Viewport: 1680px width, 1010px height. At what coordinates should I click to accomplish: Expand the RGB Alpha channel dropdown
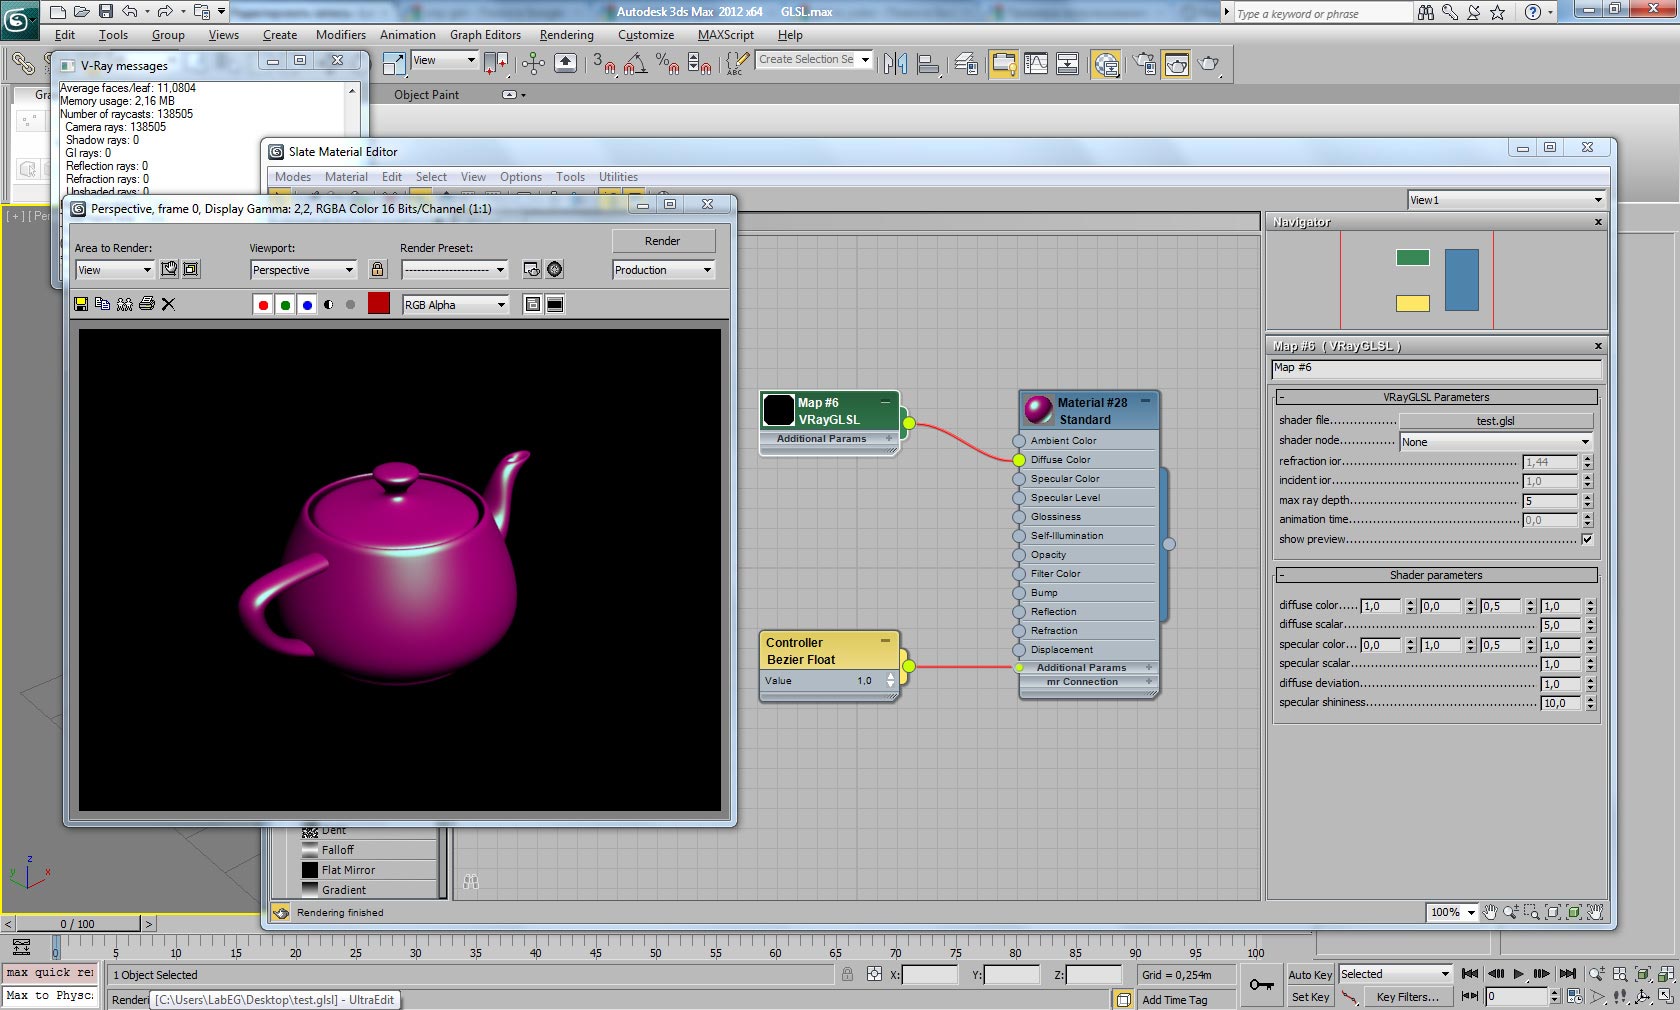[456, 305]
